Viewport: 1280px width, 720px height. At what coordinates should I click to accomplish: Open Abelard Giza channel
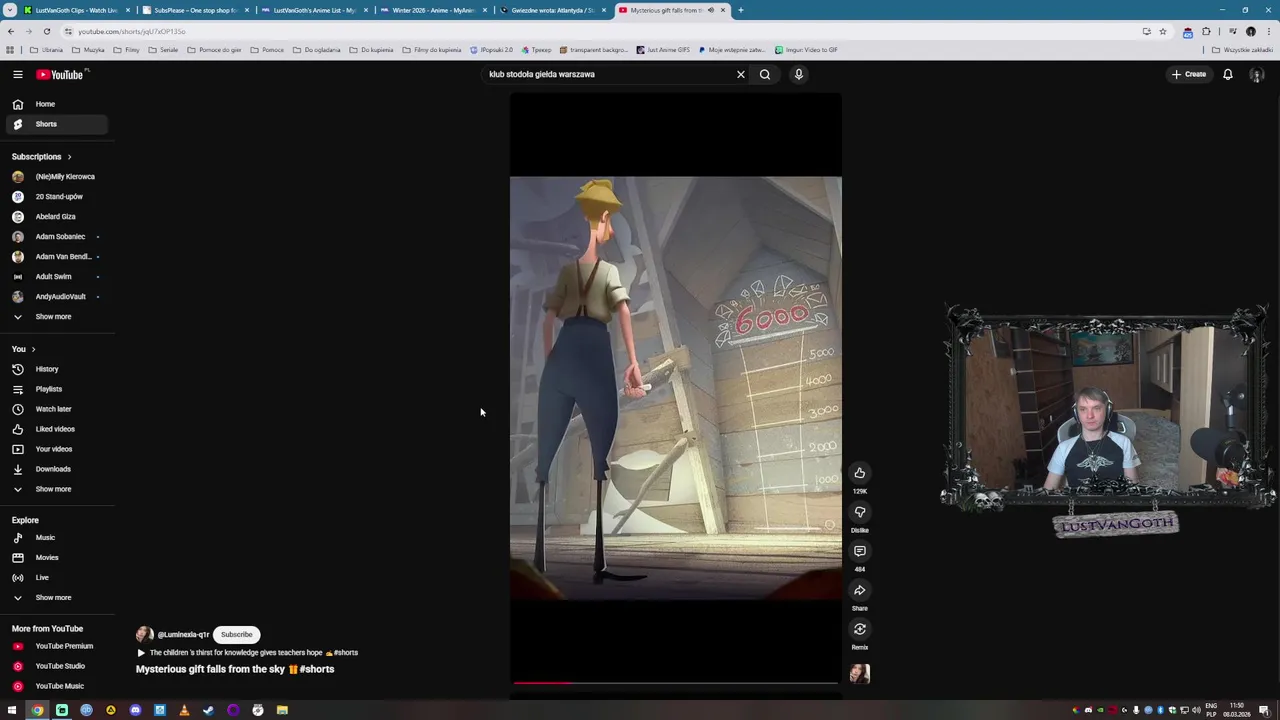[55, 217]
